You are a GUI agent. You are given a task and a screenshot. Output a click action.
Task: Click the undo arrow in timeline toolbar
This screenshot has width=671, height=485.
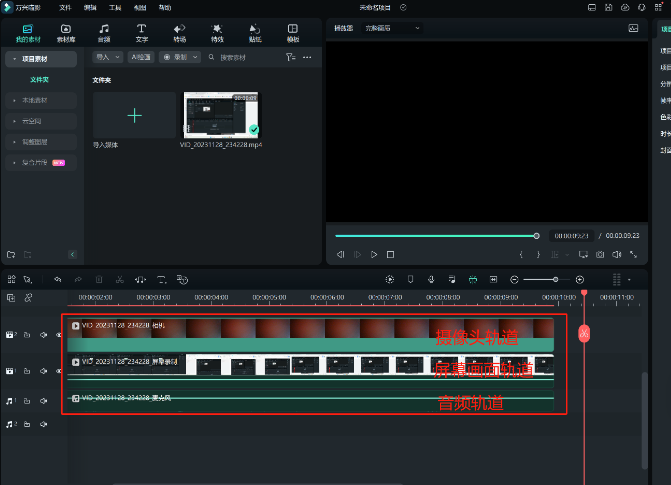58,279
